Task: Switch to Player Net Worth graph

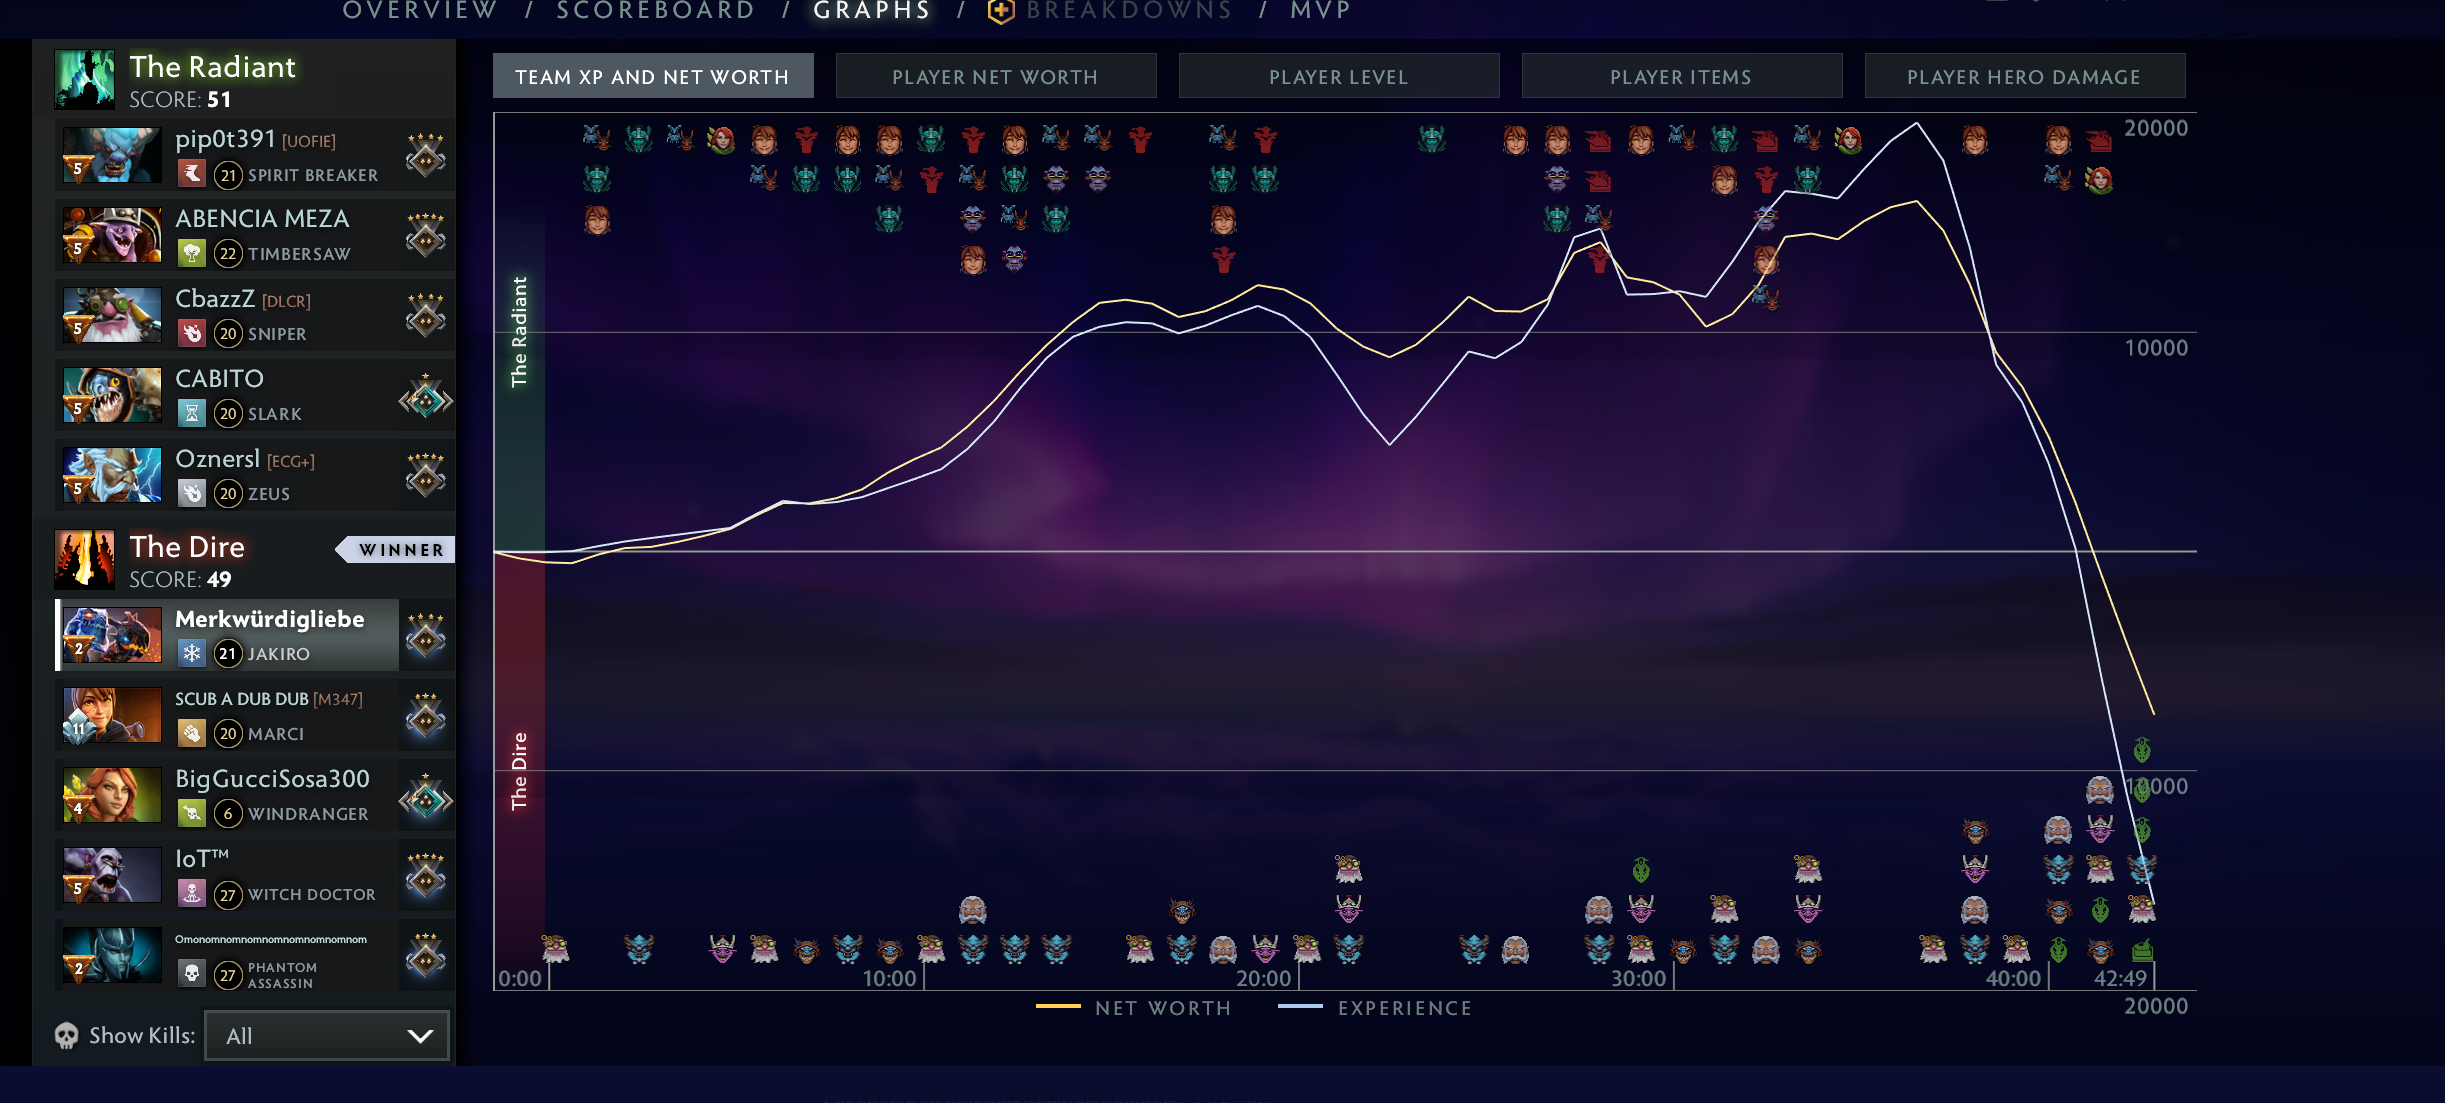Action: click(x=995, y=77)
